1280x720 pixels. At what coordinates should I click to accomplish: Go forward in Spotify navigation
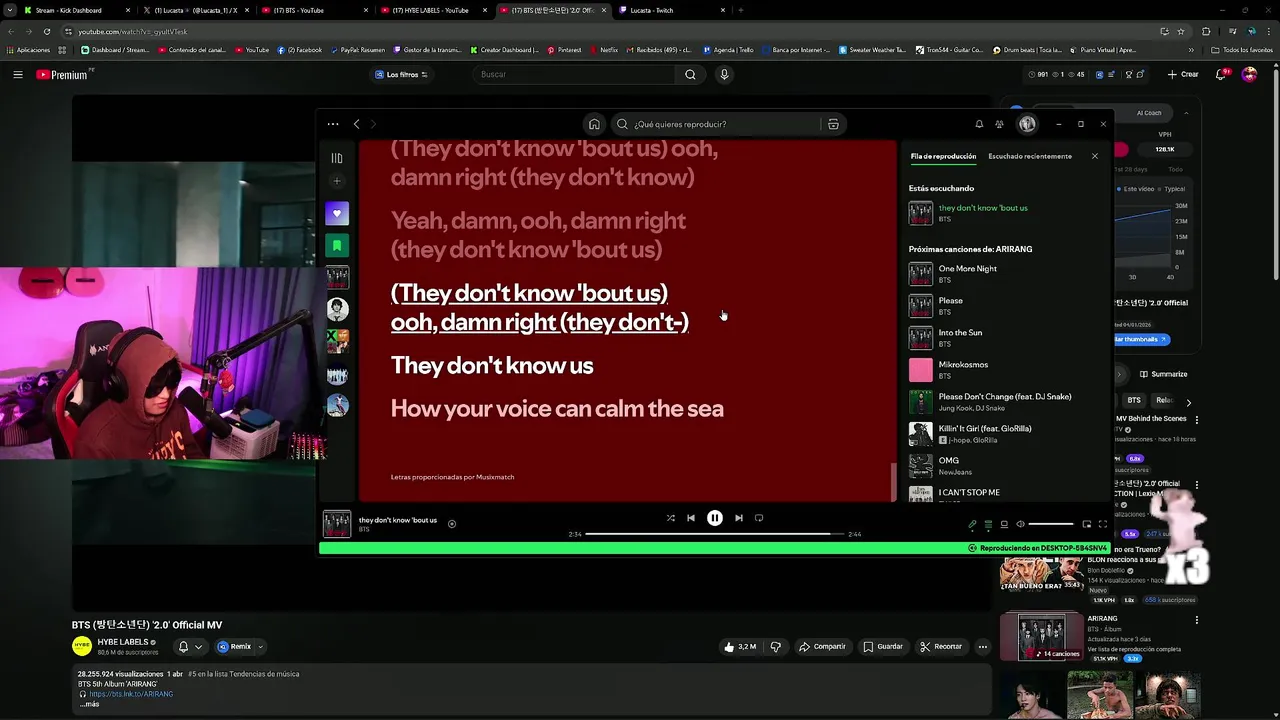coord(373,124)
